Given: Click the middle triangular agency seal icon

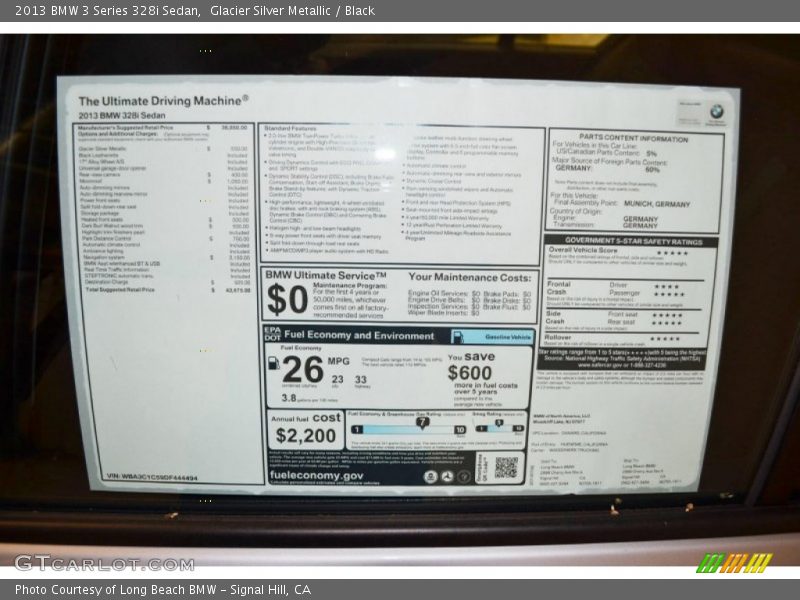Looking at the screenshot, I should [447, 477].
